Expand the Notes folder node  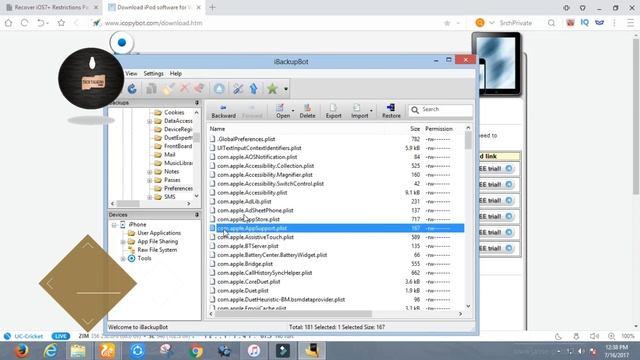(149, 172)
